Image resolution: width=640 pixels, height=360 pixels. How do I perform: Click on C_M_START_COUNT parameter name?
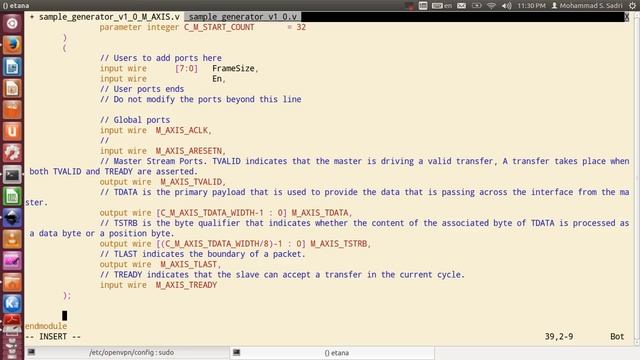pyautogui.click(x=219, y=27)
